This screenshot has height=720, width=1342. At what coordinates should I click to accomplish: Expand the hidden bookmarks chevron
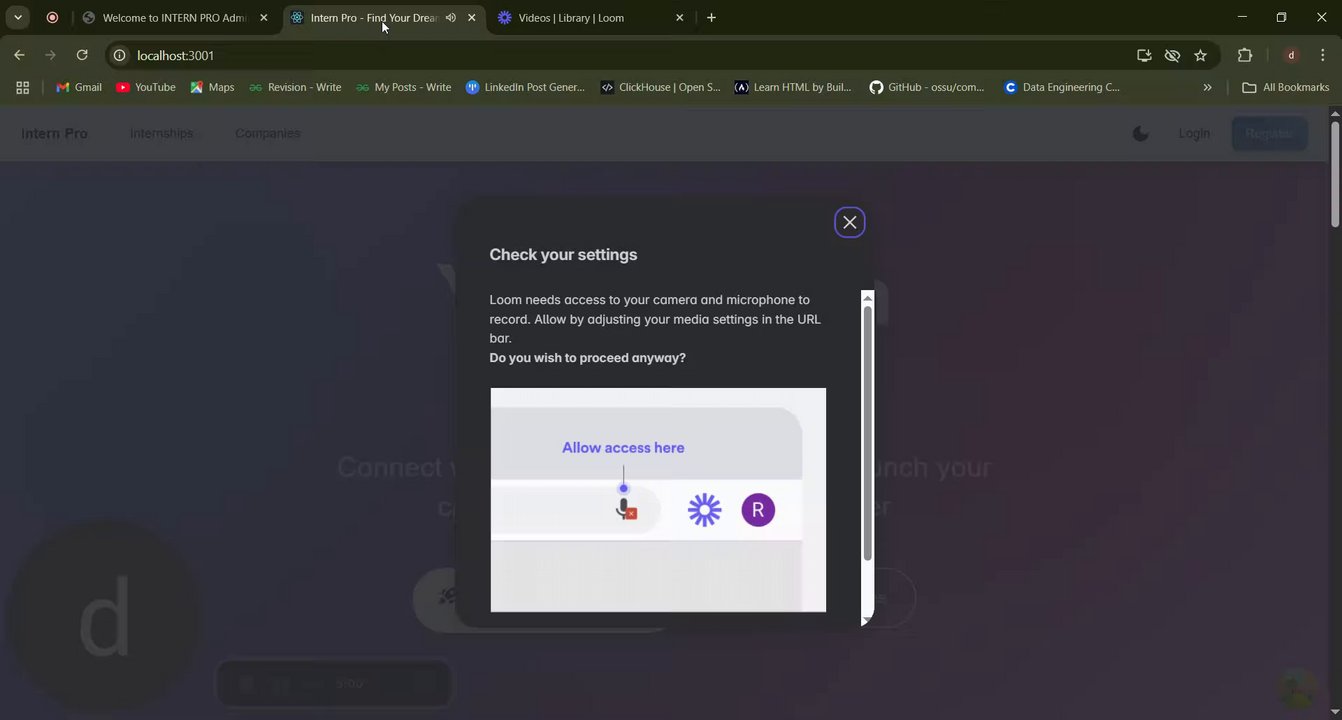click(1207, 87)
